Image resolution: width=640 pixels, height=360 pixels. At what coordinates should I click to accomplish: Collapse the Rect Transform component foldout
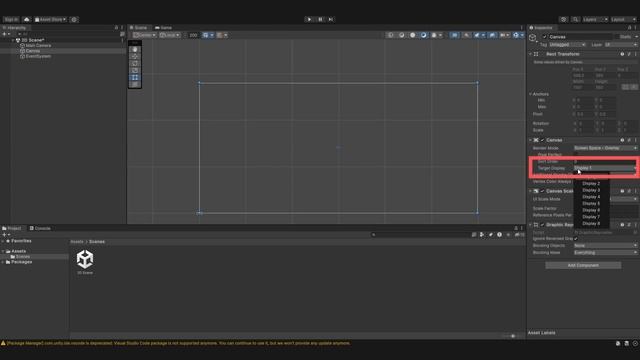tap(531, 54)
